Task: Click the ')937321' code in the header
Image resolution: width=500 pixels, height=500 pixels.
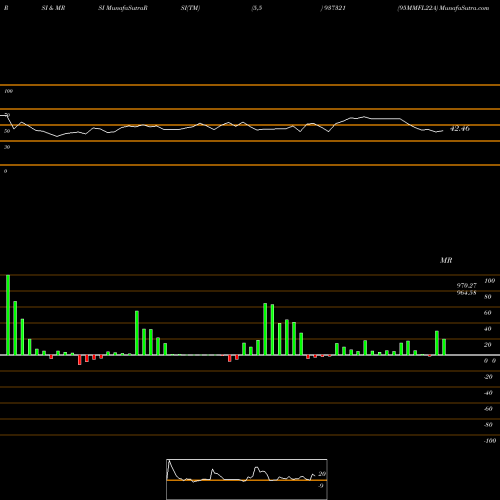Action: click(333, 8)
